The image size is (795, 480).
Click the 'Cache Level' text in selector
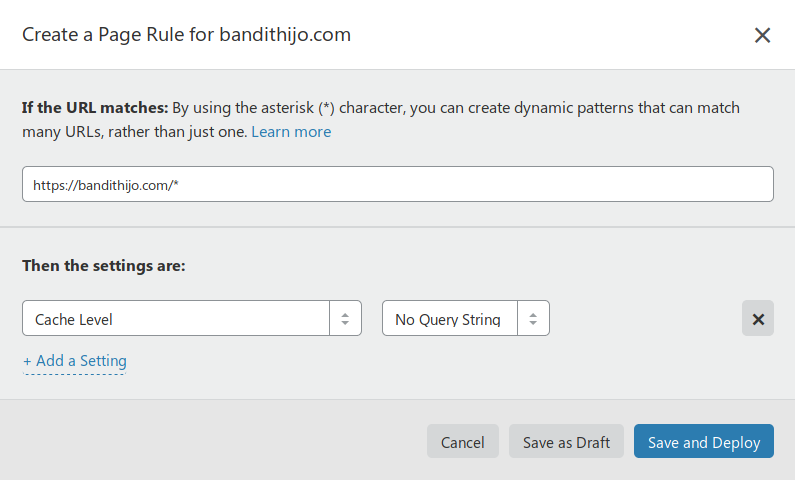[74, 320]
